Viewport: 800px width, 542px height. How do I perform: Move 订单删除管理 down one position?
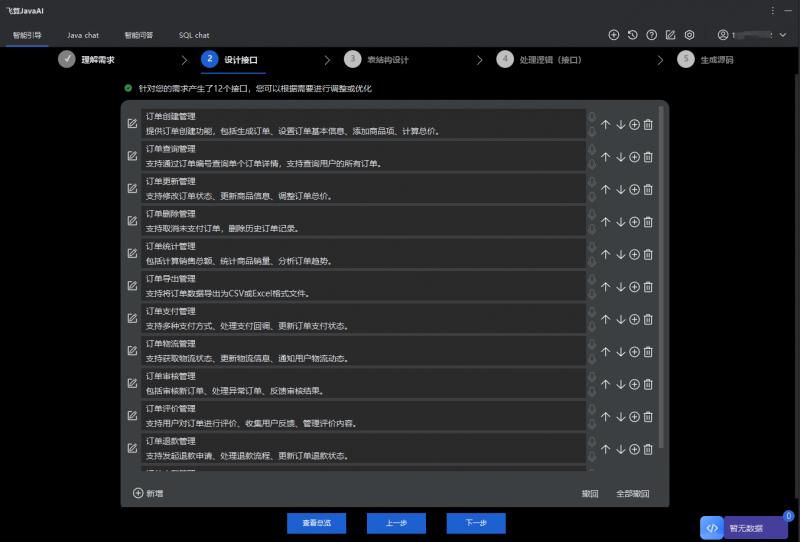(x=620, y=222)
